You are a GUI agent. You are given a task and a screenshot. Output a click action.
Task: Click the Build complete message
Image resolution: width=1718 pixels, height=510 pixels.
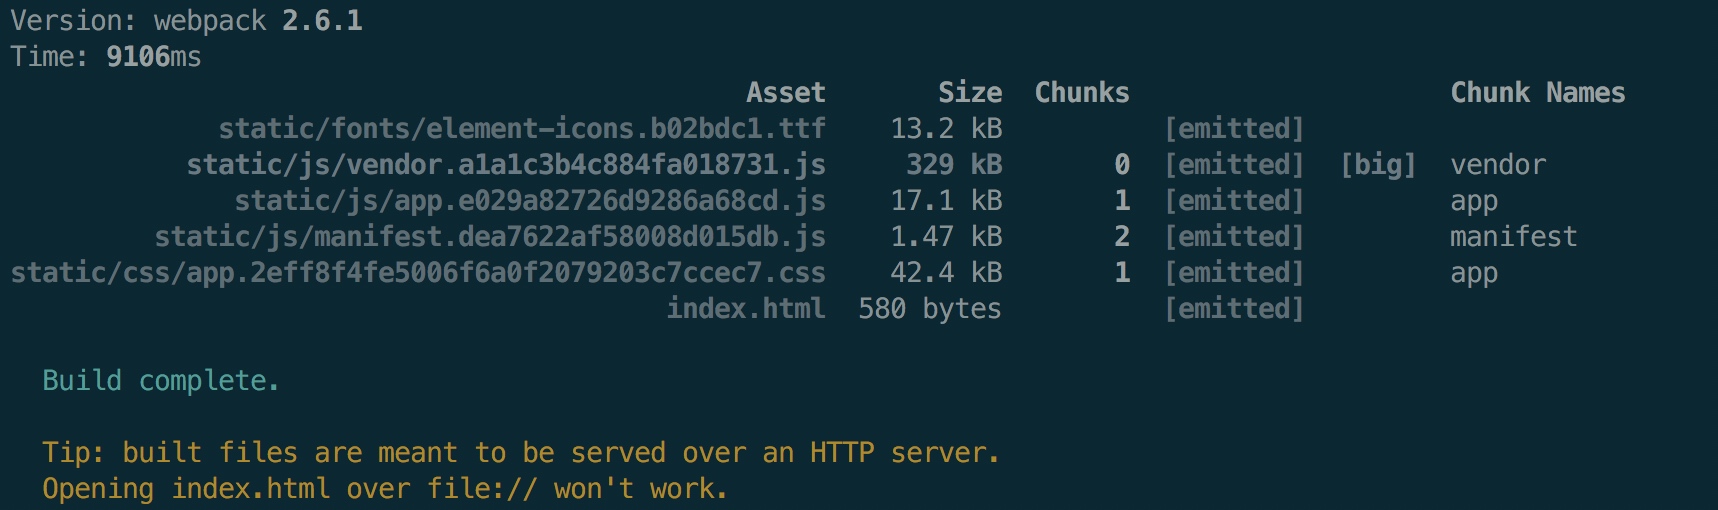[x=161, y=380]
